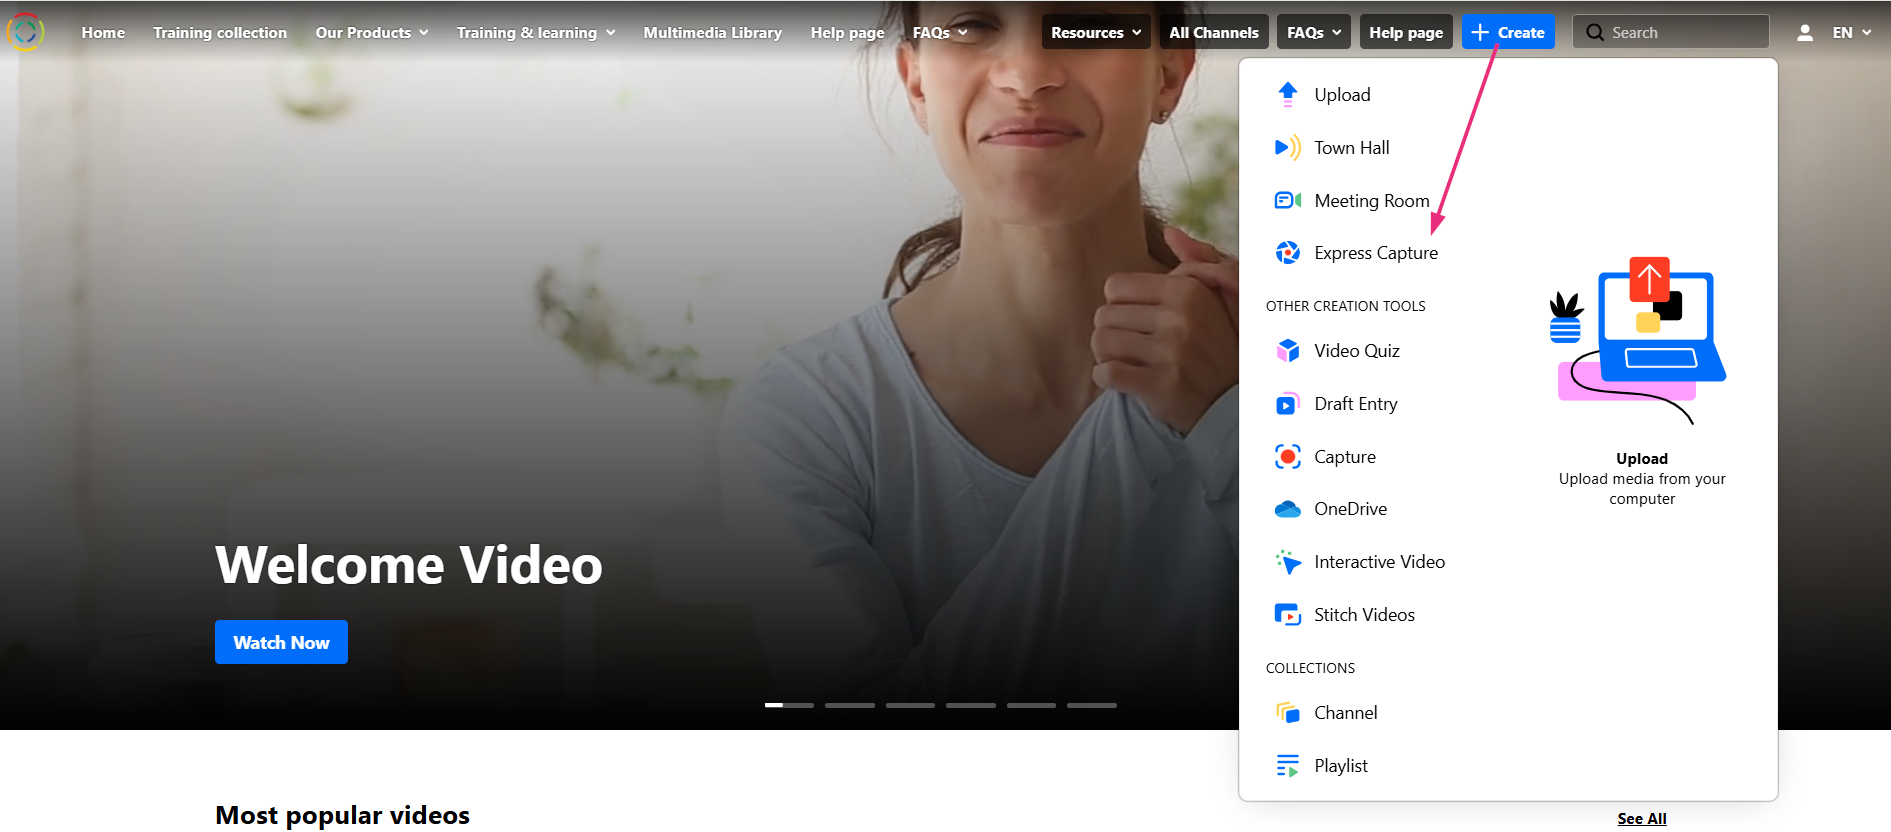The height and width of the screenshot is (832, 1891).
Task: Go to the Home page
Action: pos(103,33)
